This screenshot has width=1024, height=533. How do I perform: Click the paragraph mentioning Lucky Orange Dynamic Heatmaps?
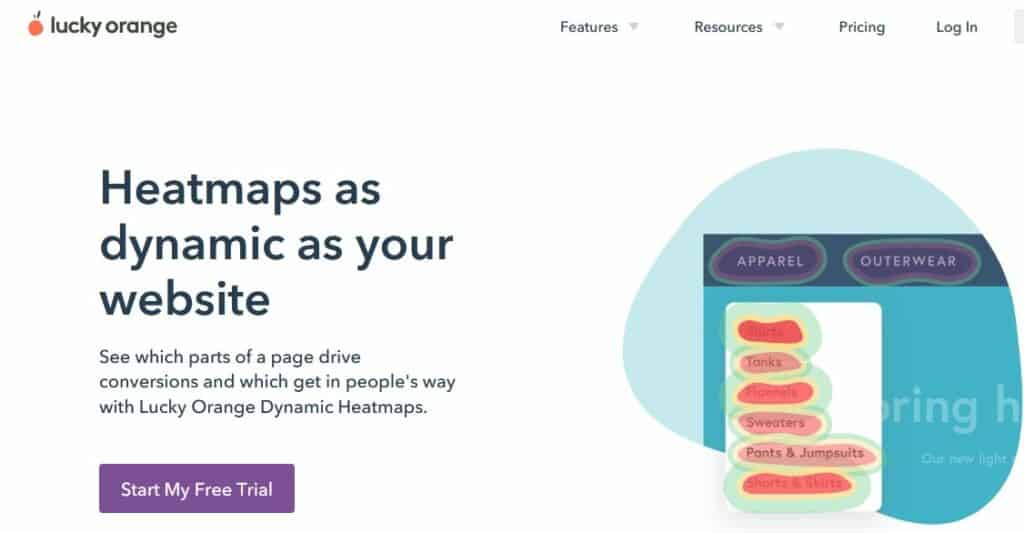point(278,382)
